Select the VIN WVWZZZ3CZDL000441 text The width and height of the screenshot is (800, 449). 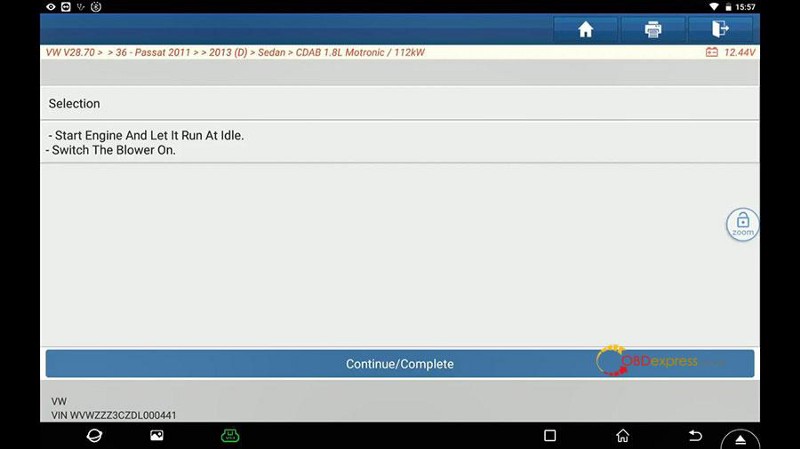coord(114,415)
